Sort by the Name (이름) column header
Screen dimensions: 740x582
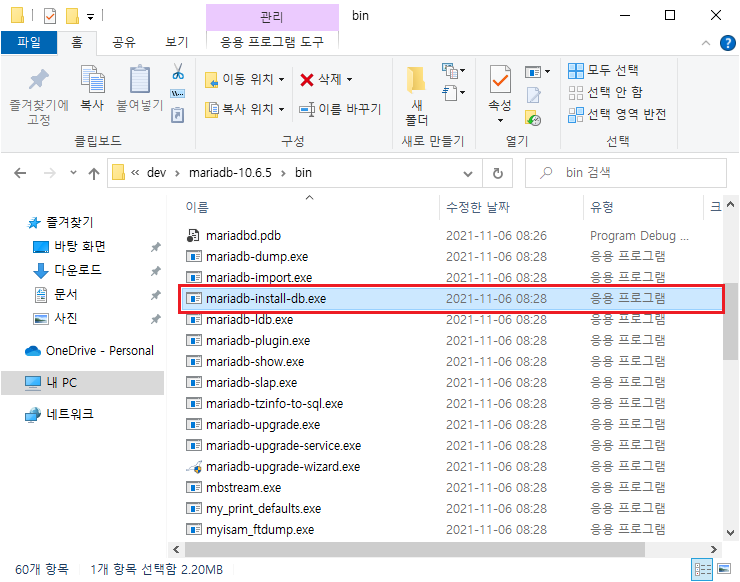point(197,207)
